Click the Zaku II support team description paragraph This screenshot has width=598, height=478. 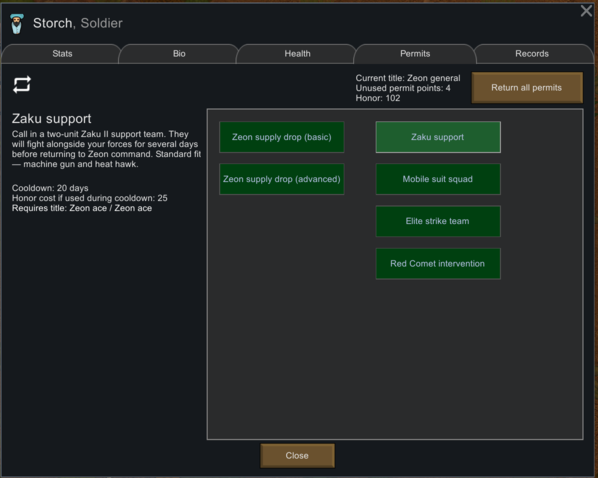(x=106, y=149)
